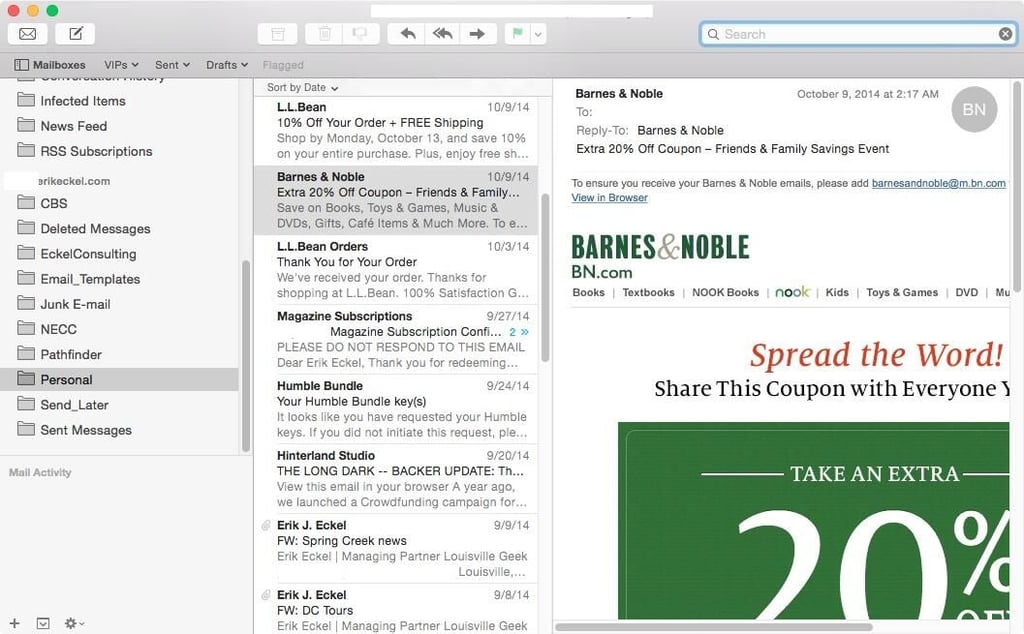Delete the message with the trash icon
This screenshot has width=1024, height=634.
(325, 34)
